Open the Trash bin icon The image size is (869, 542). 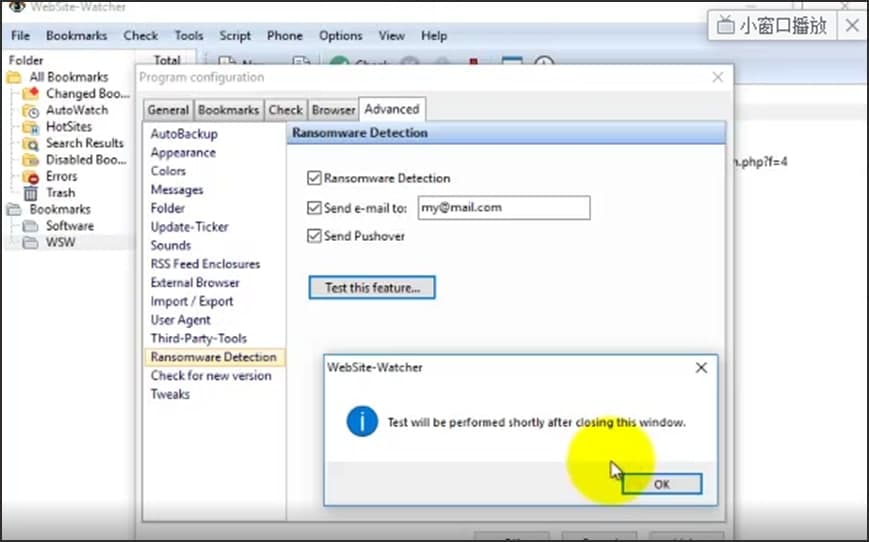pos(30,193)
